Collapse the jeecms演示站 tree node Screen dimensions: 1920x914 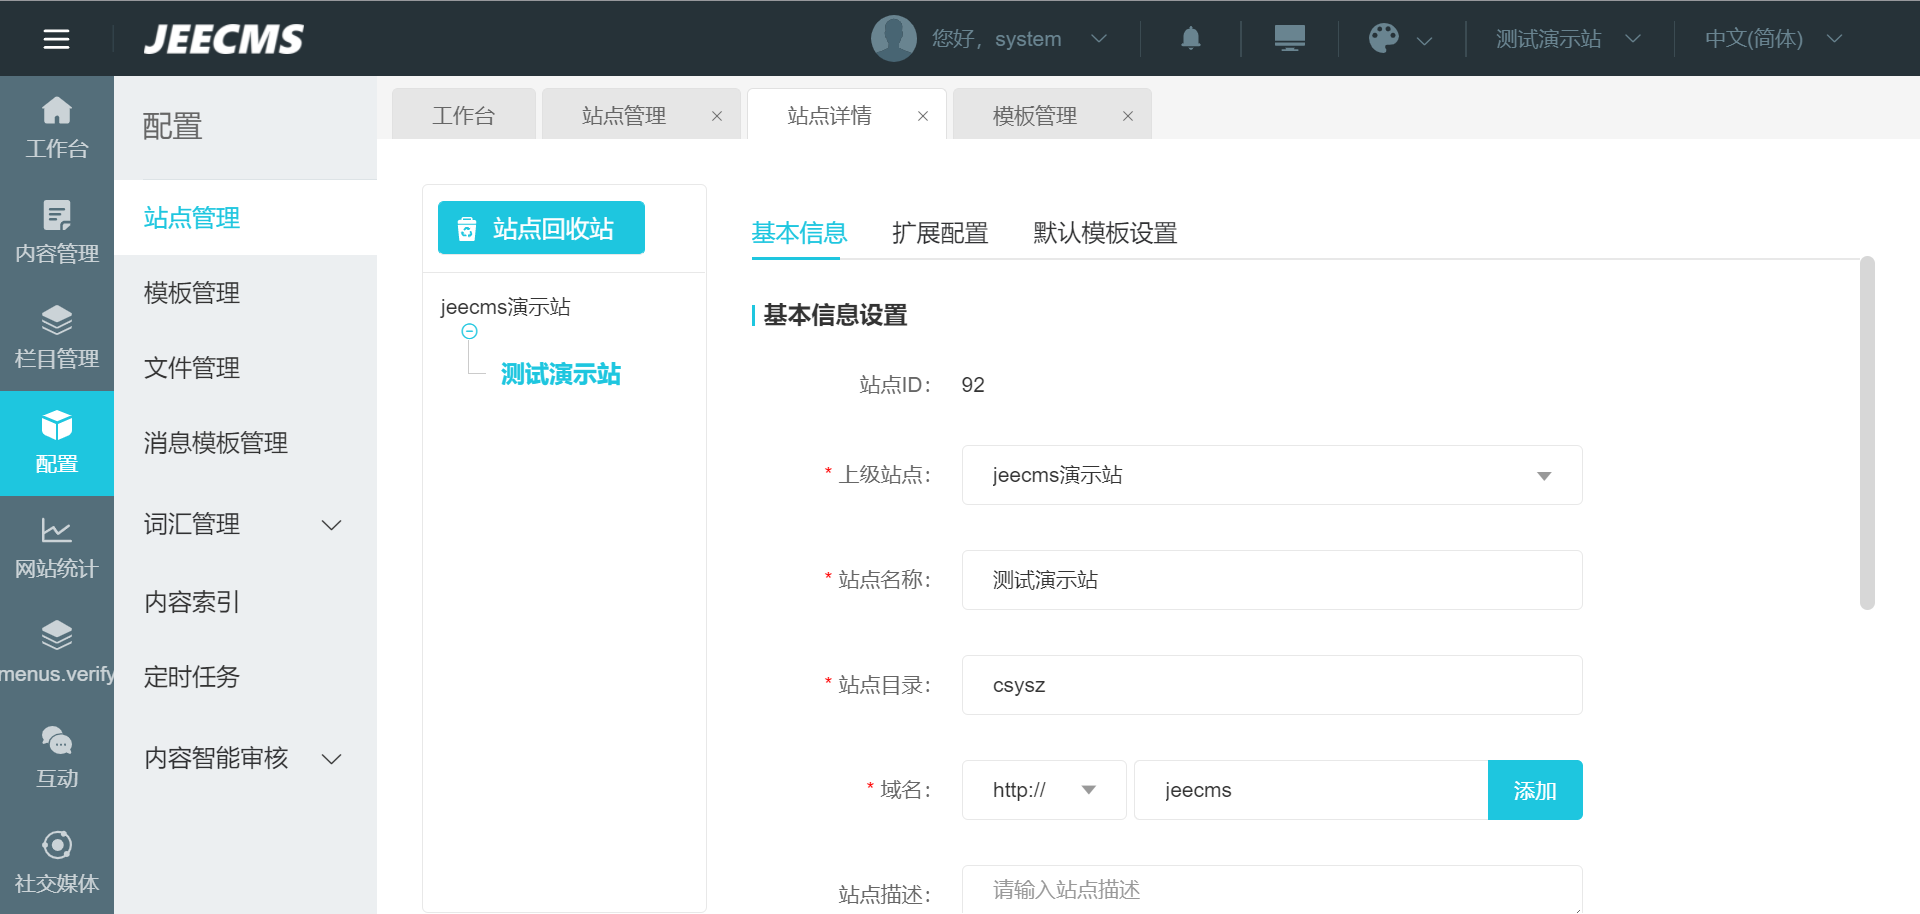tap(469, 332)
